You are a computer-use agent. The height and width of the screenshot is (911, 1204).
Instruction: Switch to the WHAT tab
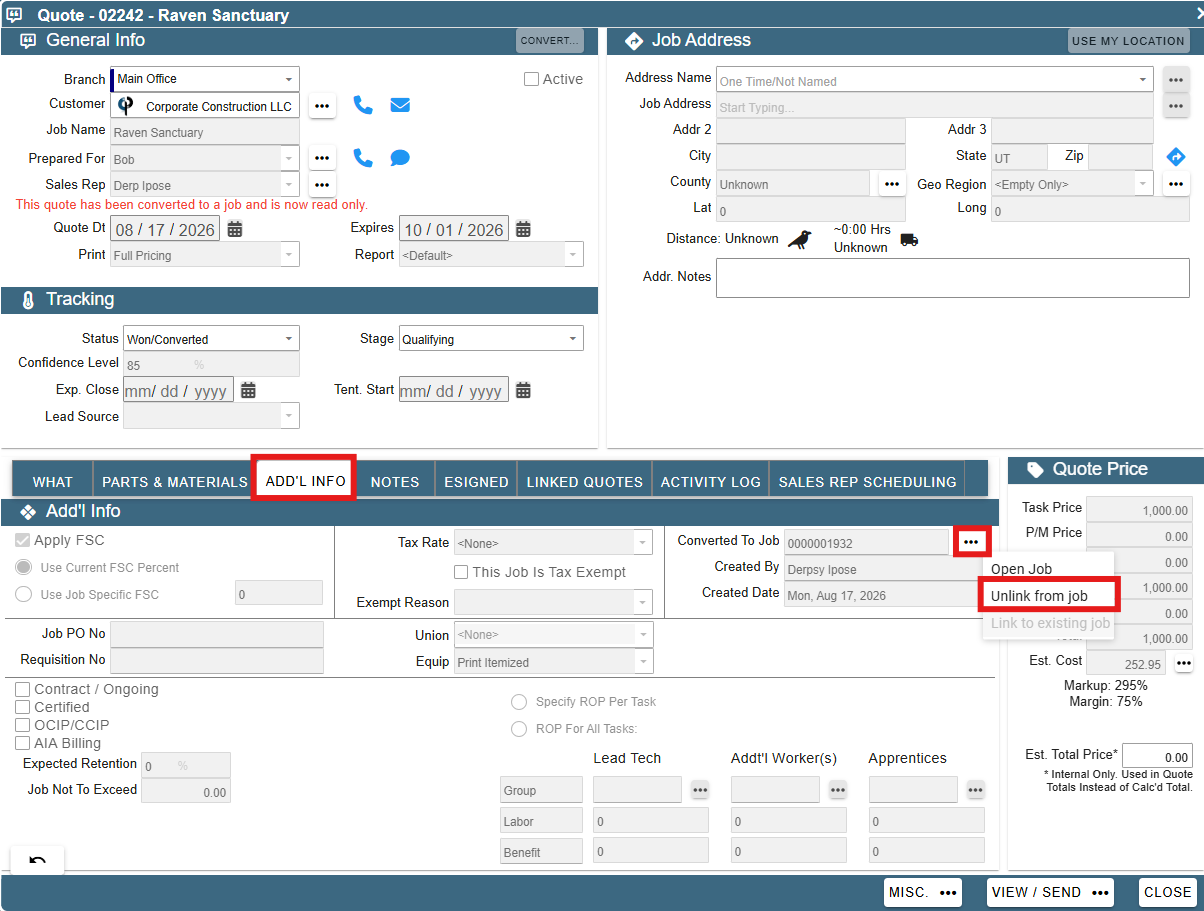click(53, 481)
